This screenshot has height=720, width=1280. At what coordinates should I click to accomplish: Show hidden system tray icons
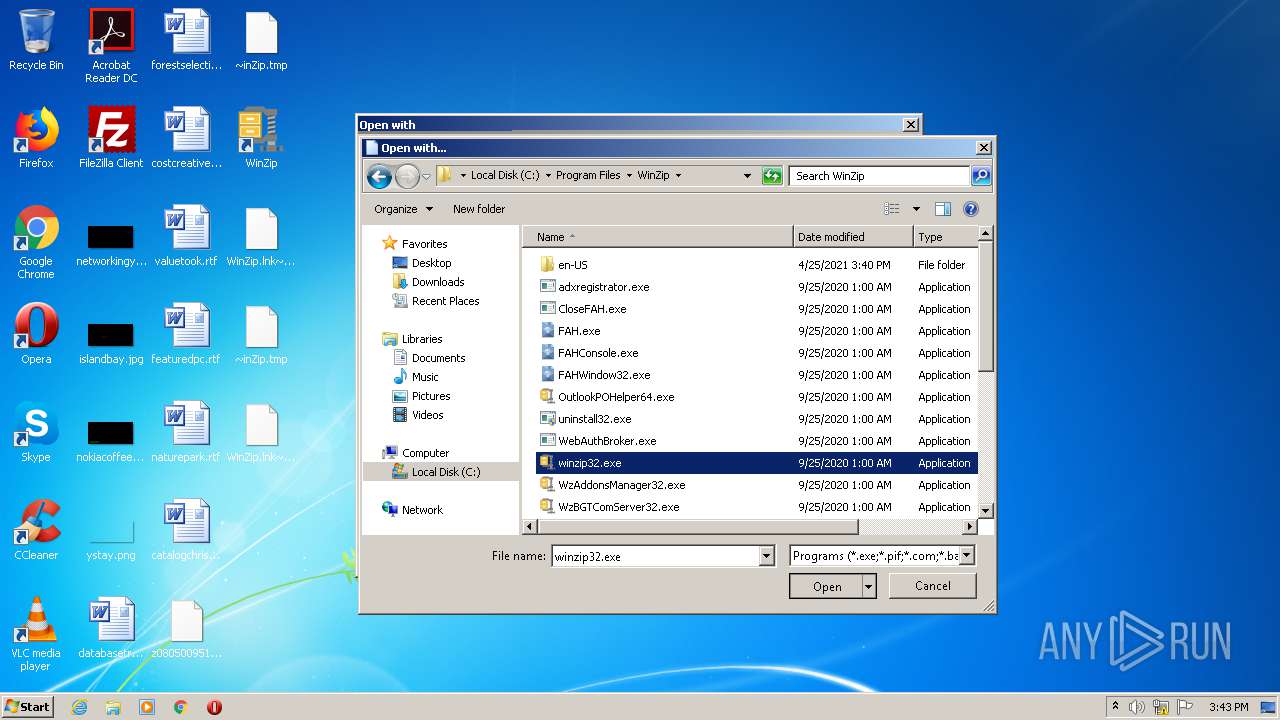[x=1115, y=707]
